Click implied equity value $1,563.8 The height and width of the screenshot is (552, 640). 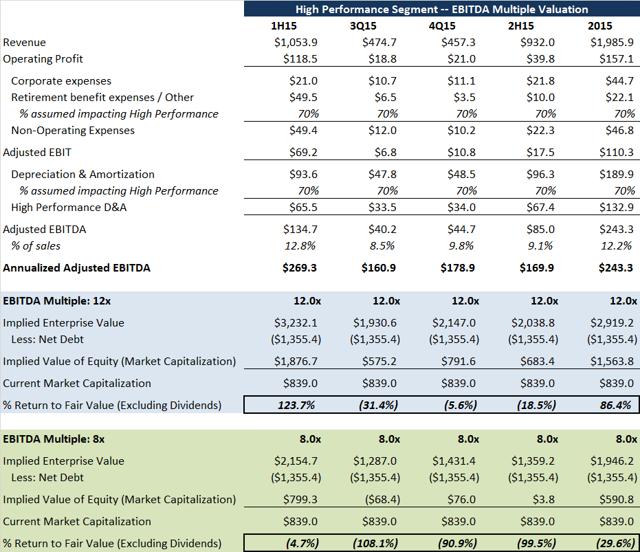coord(612,362)
